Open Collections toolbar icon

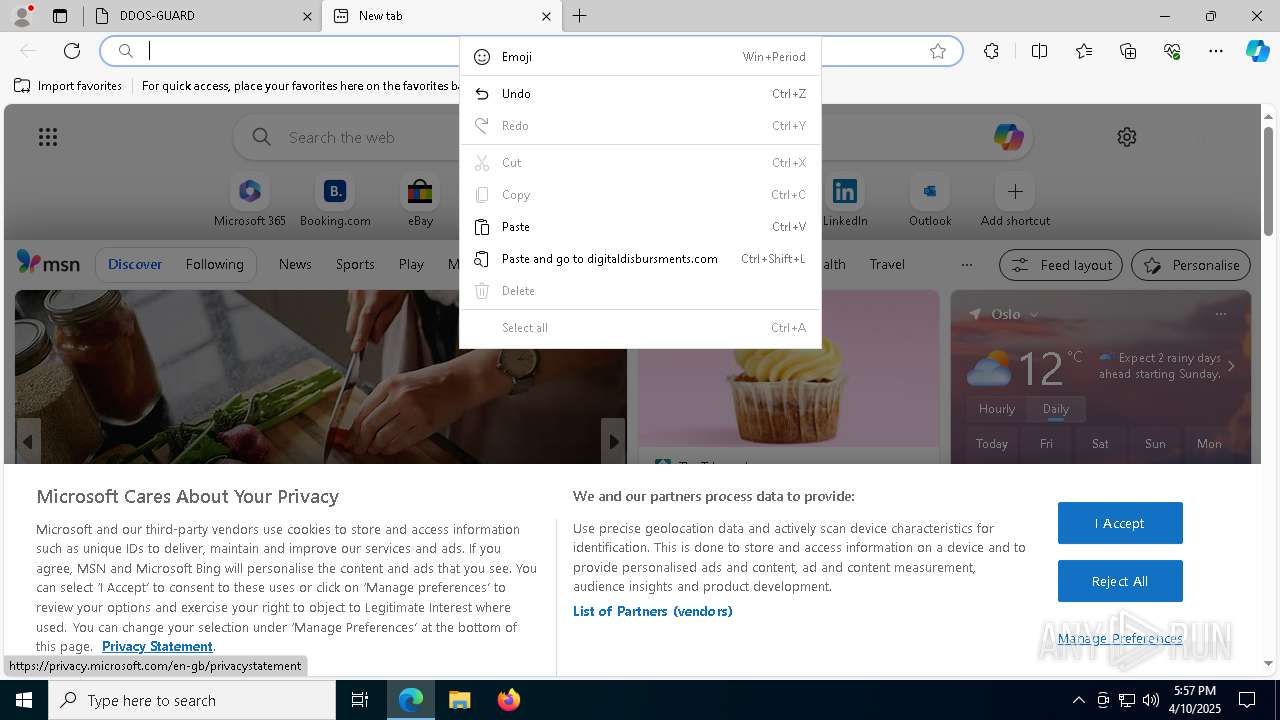1128,51
